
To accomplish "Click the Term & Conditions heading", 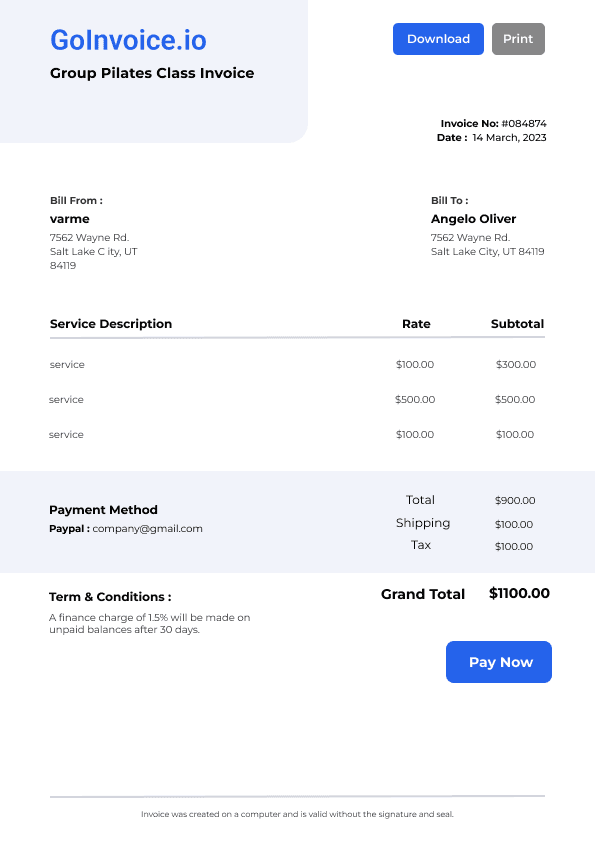I will pos(110,597).
